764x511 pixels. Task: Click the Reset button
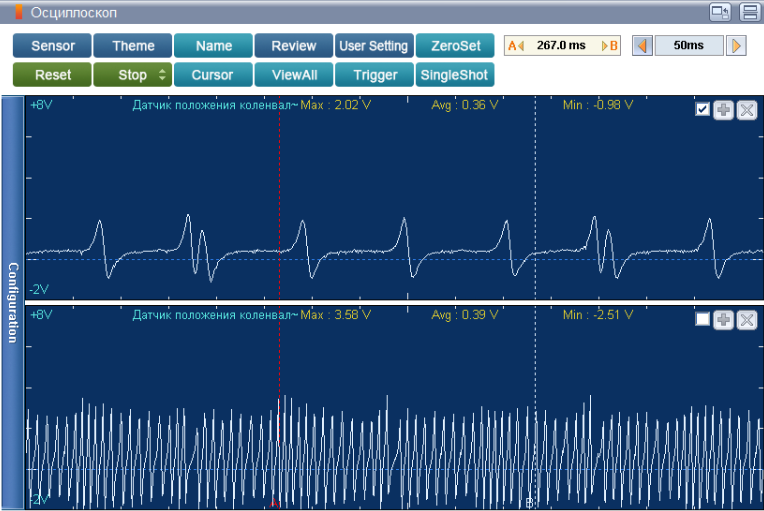click(x=52, y=75)
